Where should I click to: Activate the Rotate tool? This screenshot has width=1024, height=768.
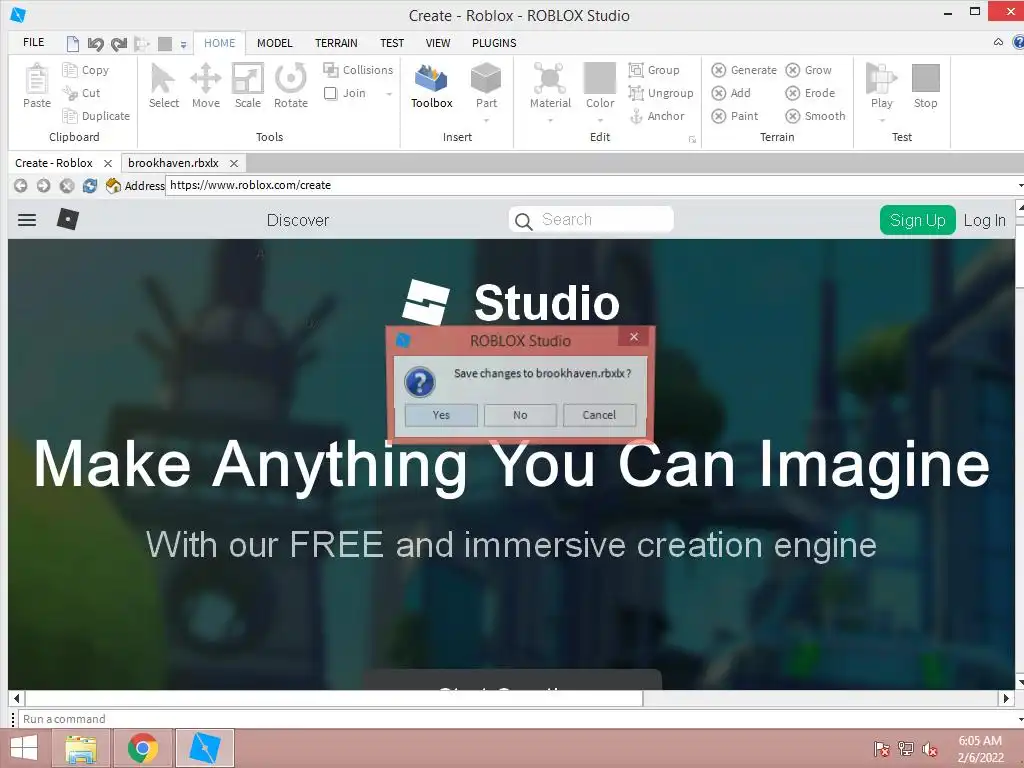[x=291, y=86]
